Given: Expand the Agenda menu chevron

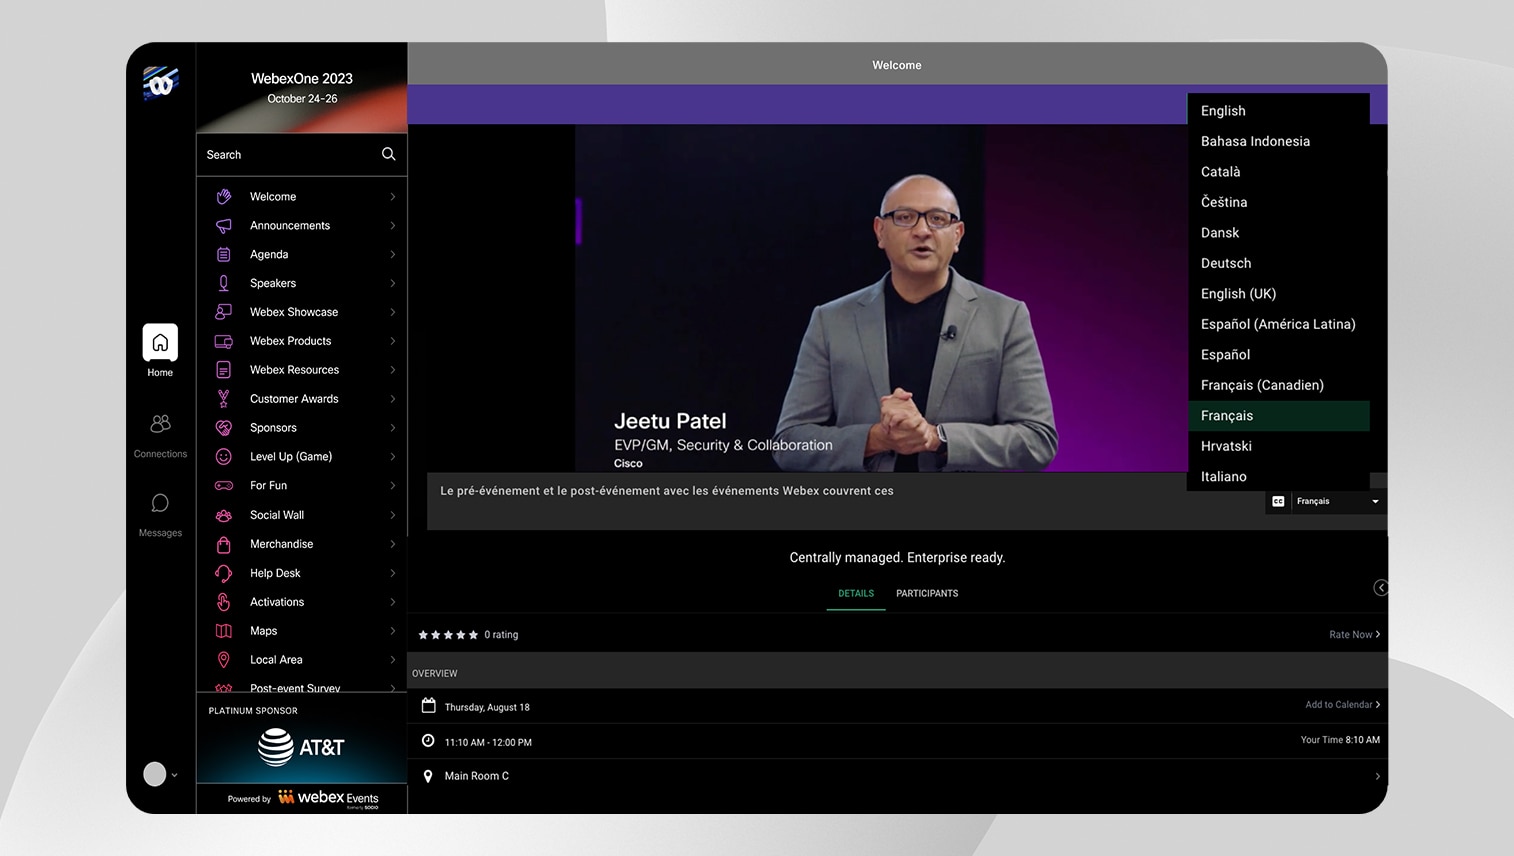Looking at the screenshot, I should click(x=393, y=255).
